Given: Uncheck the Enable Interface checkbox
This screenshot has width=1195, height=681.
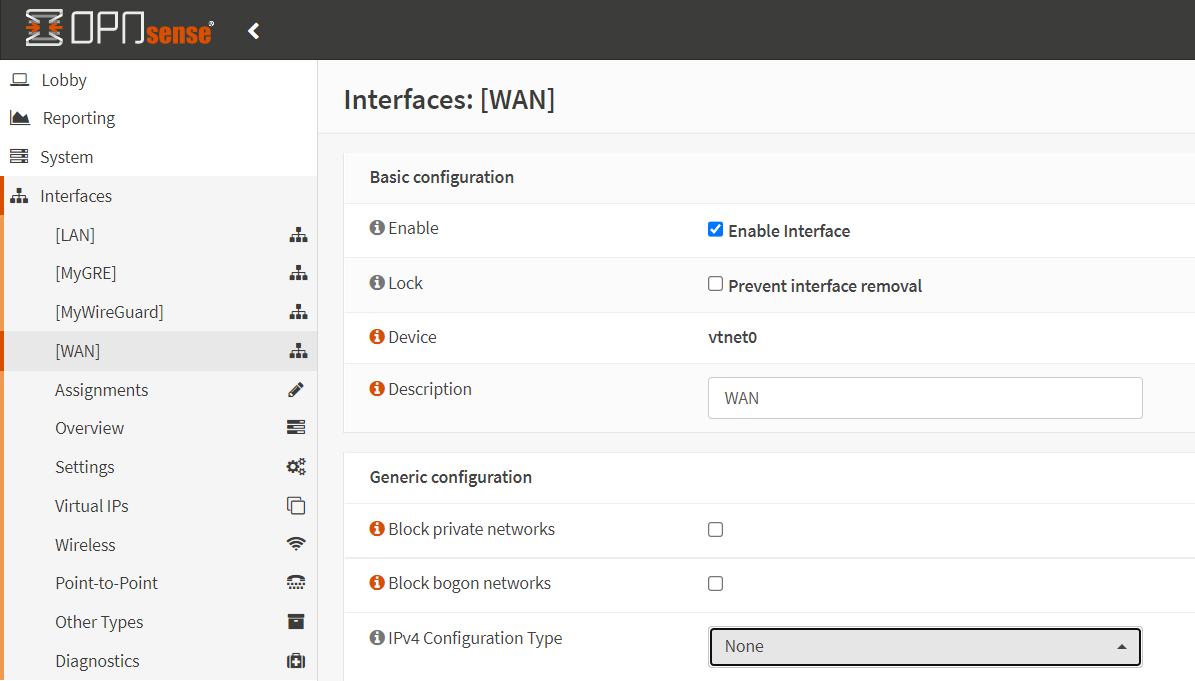Looking at the screenshot, I should coord(715,230).
